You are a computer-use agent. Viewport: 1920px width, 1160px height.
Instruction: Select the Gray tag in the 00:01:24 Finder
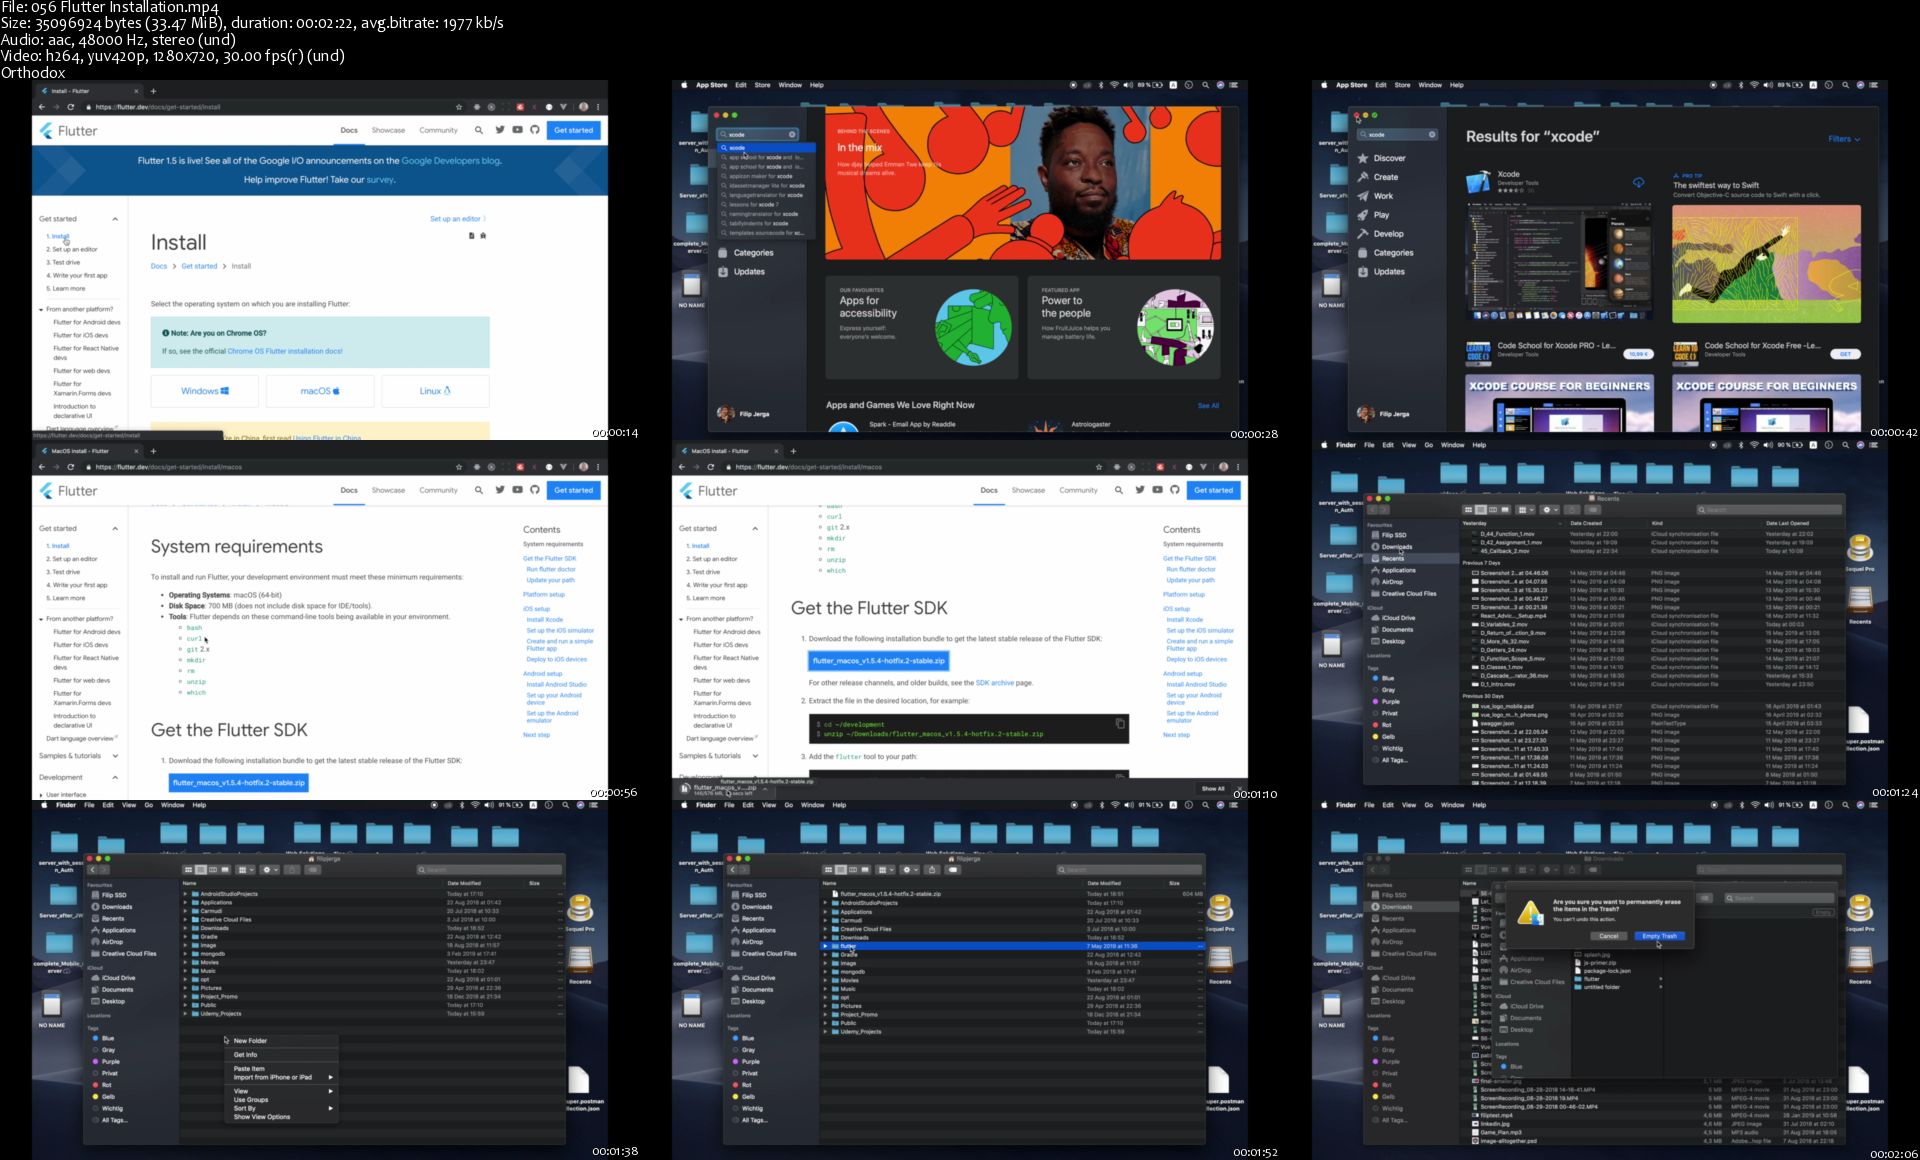[x=1383, y=690]
